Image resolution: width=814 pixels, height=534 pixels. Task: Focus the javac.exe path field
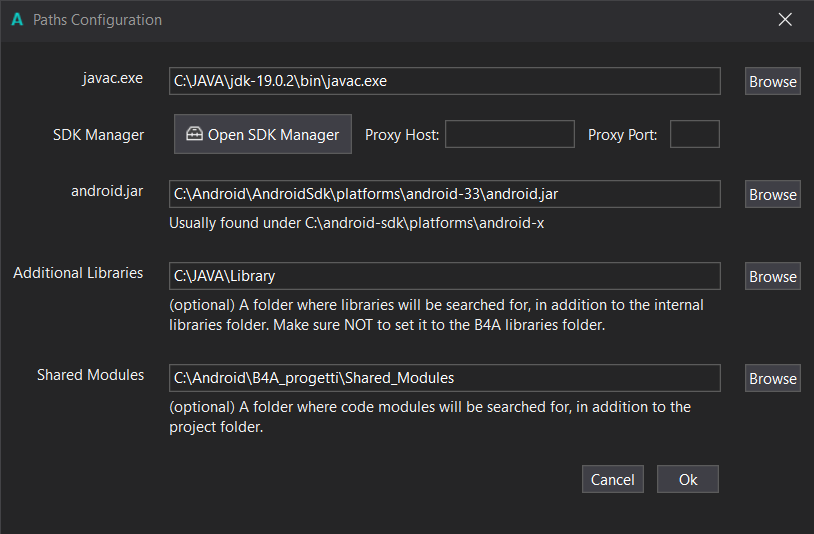[x=444, y=81]
